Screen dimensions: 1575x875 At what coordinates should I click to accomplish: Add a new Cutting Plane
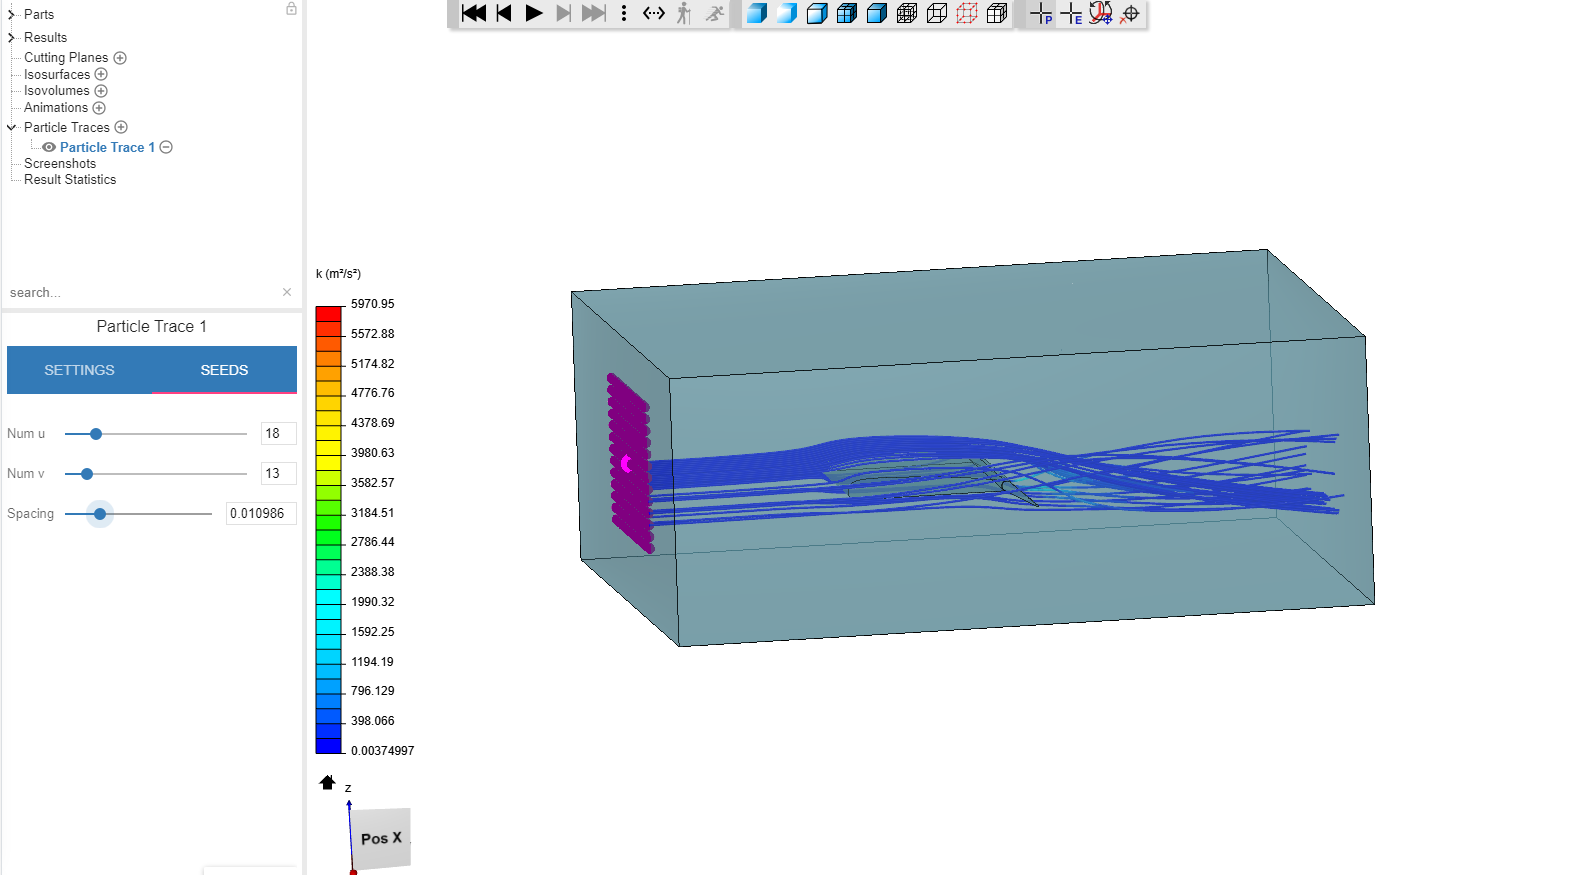click(x=120, y=58)
